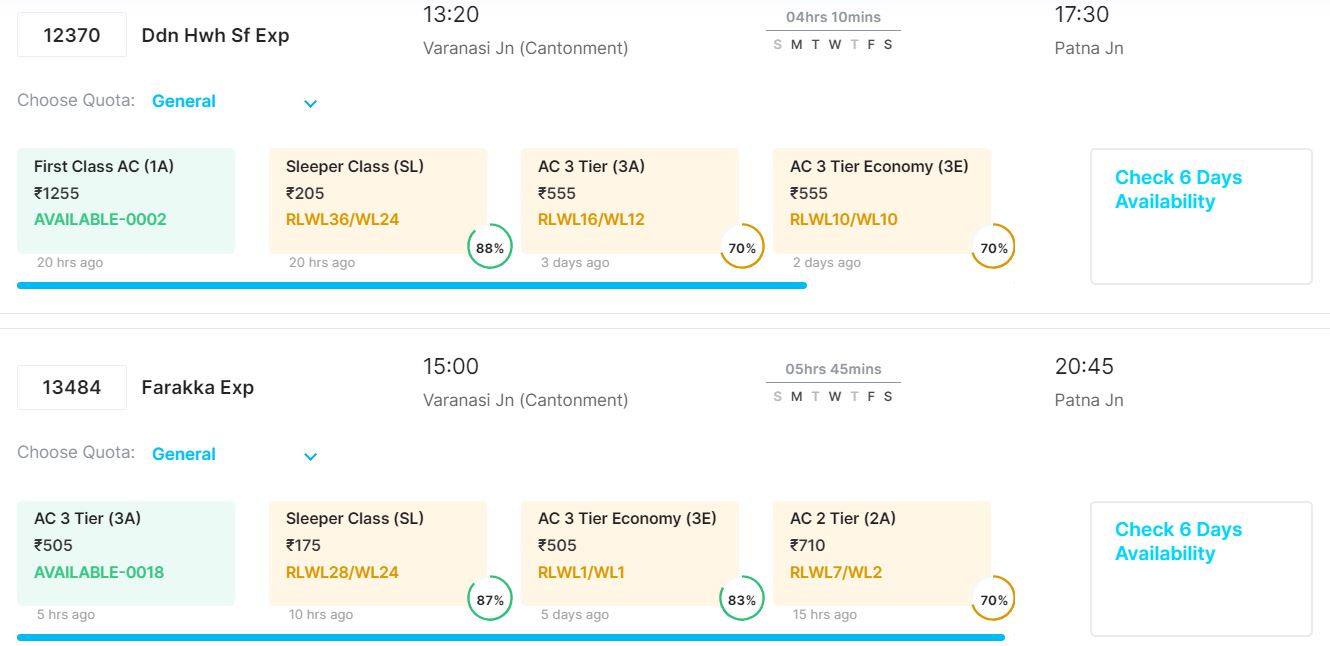Click the 83% circle on Farakka 3E

click(742, 600)
